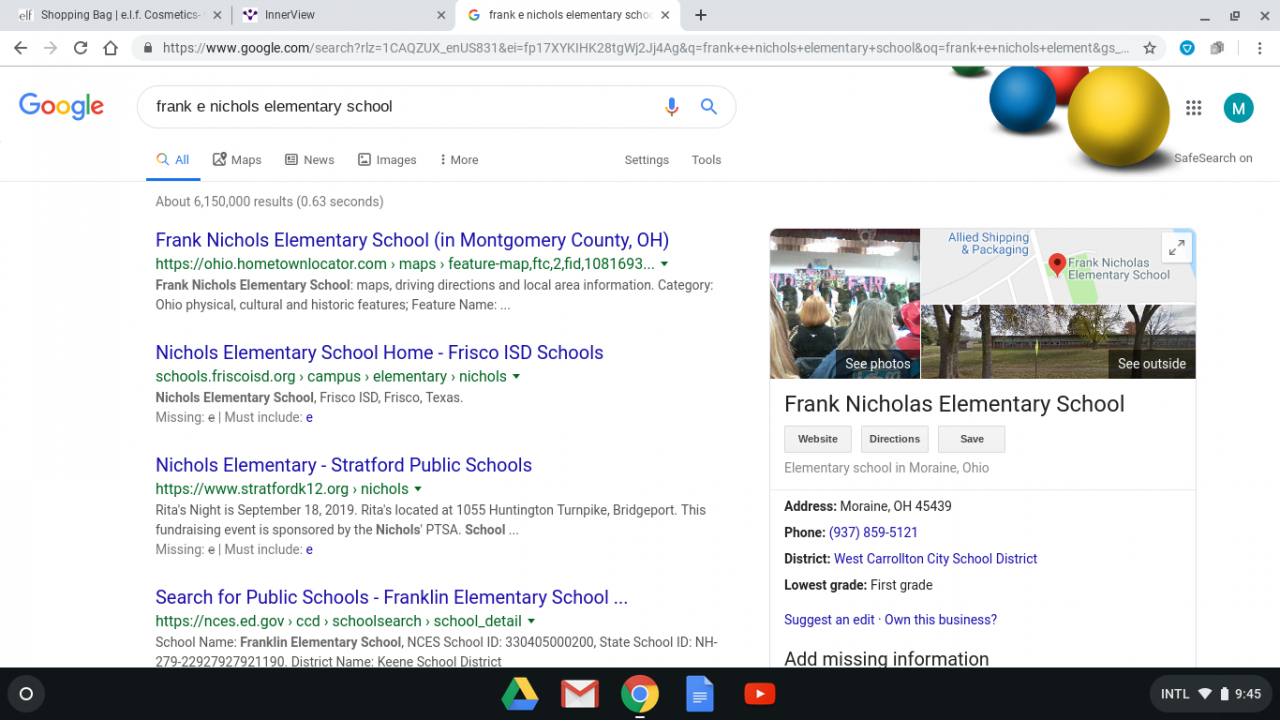The image size is (1280, 720).
Task: View site info via the padlock icon
Action: click(148, 48)
